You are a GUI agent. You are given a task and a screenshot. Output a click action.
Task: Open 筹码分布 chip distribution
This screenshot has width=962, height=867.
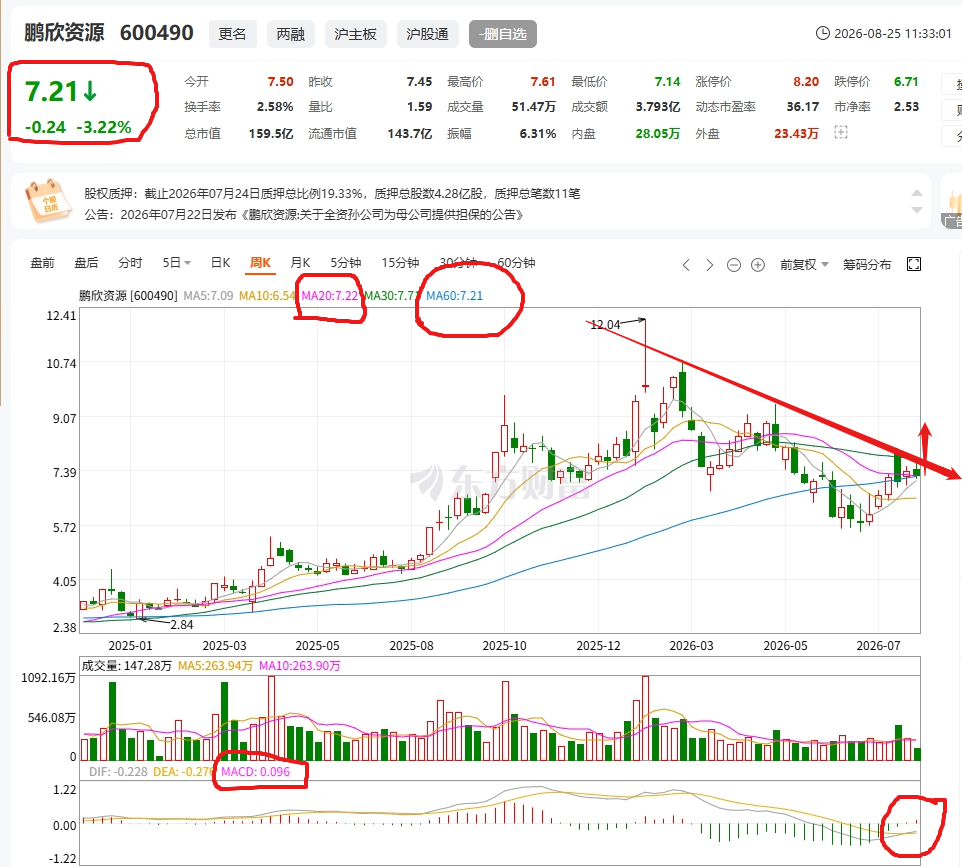[x=866, y=264]
